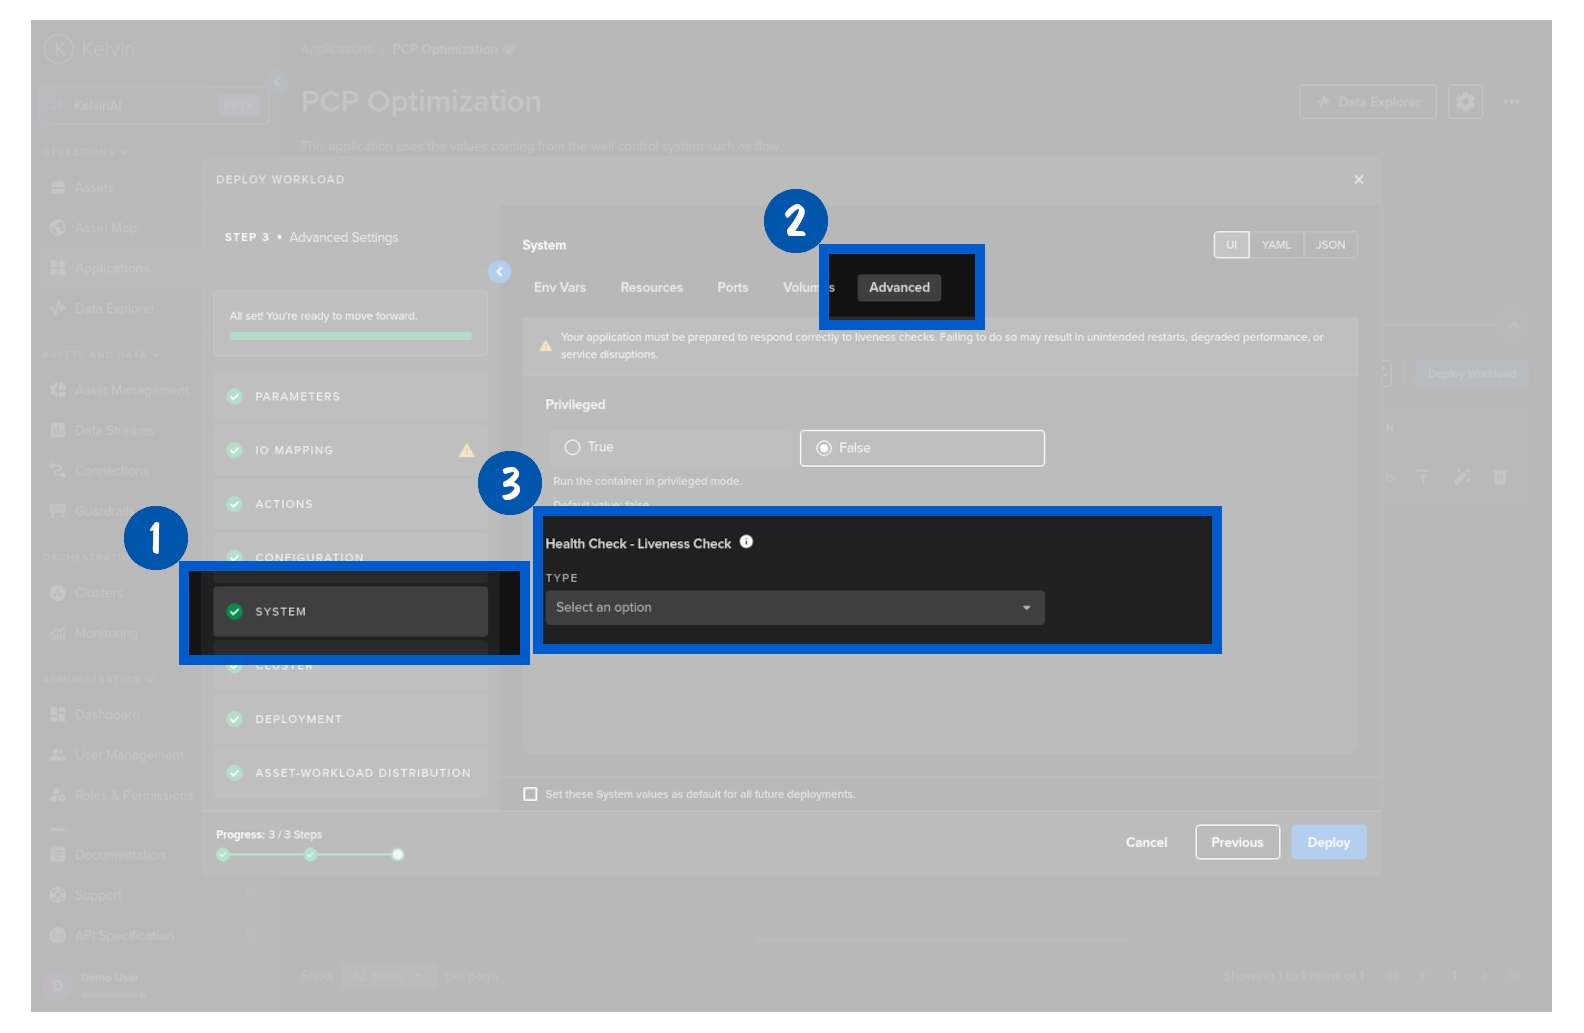Click the Previous button
The width and height of the screenshot is (1584, 1033).
(x=1237, y=842)
